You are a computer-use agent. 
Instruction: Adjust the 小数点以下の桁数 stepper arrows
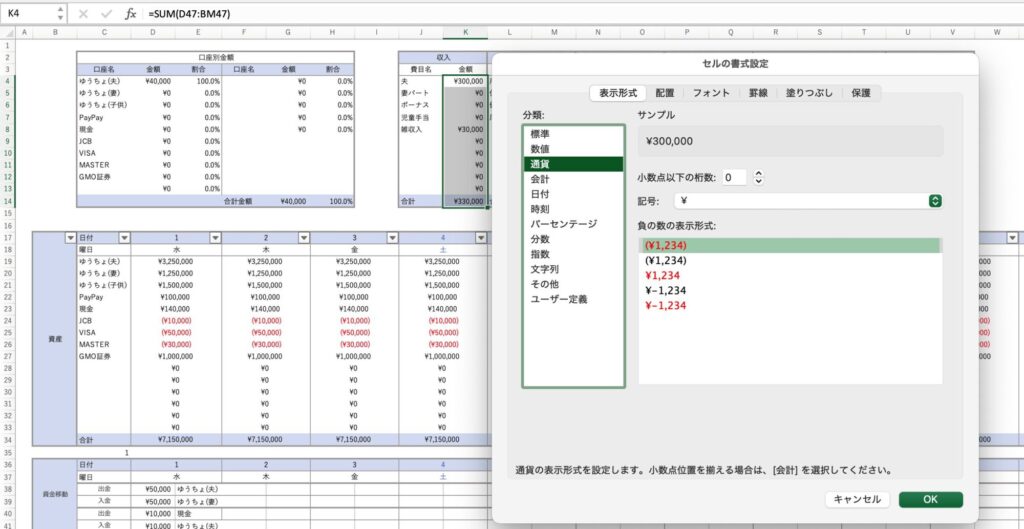(x=758, y=177)
